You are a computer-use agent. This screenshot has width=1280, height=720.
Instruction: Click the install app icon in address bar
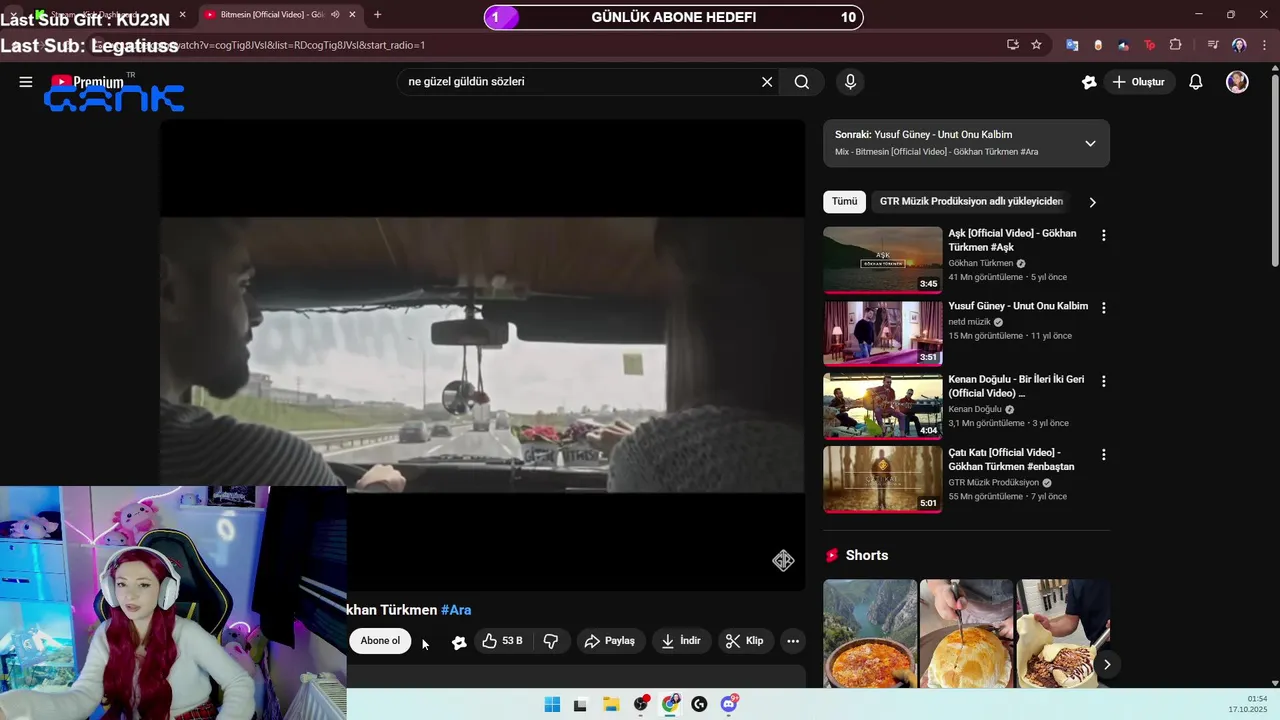(x=1013, y=45)
